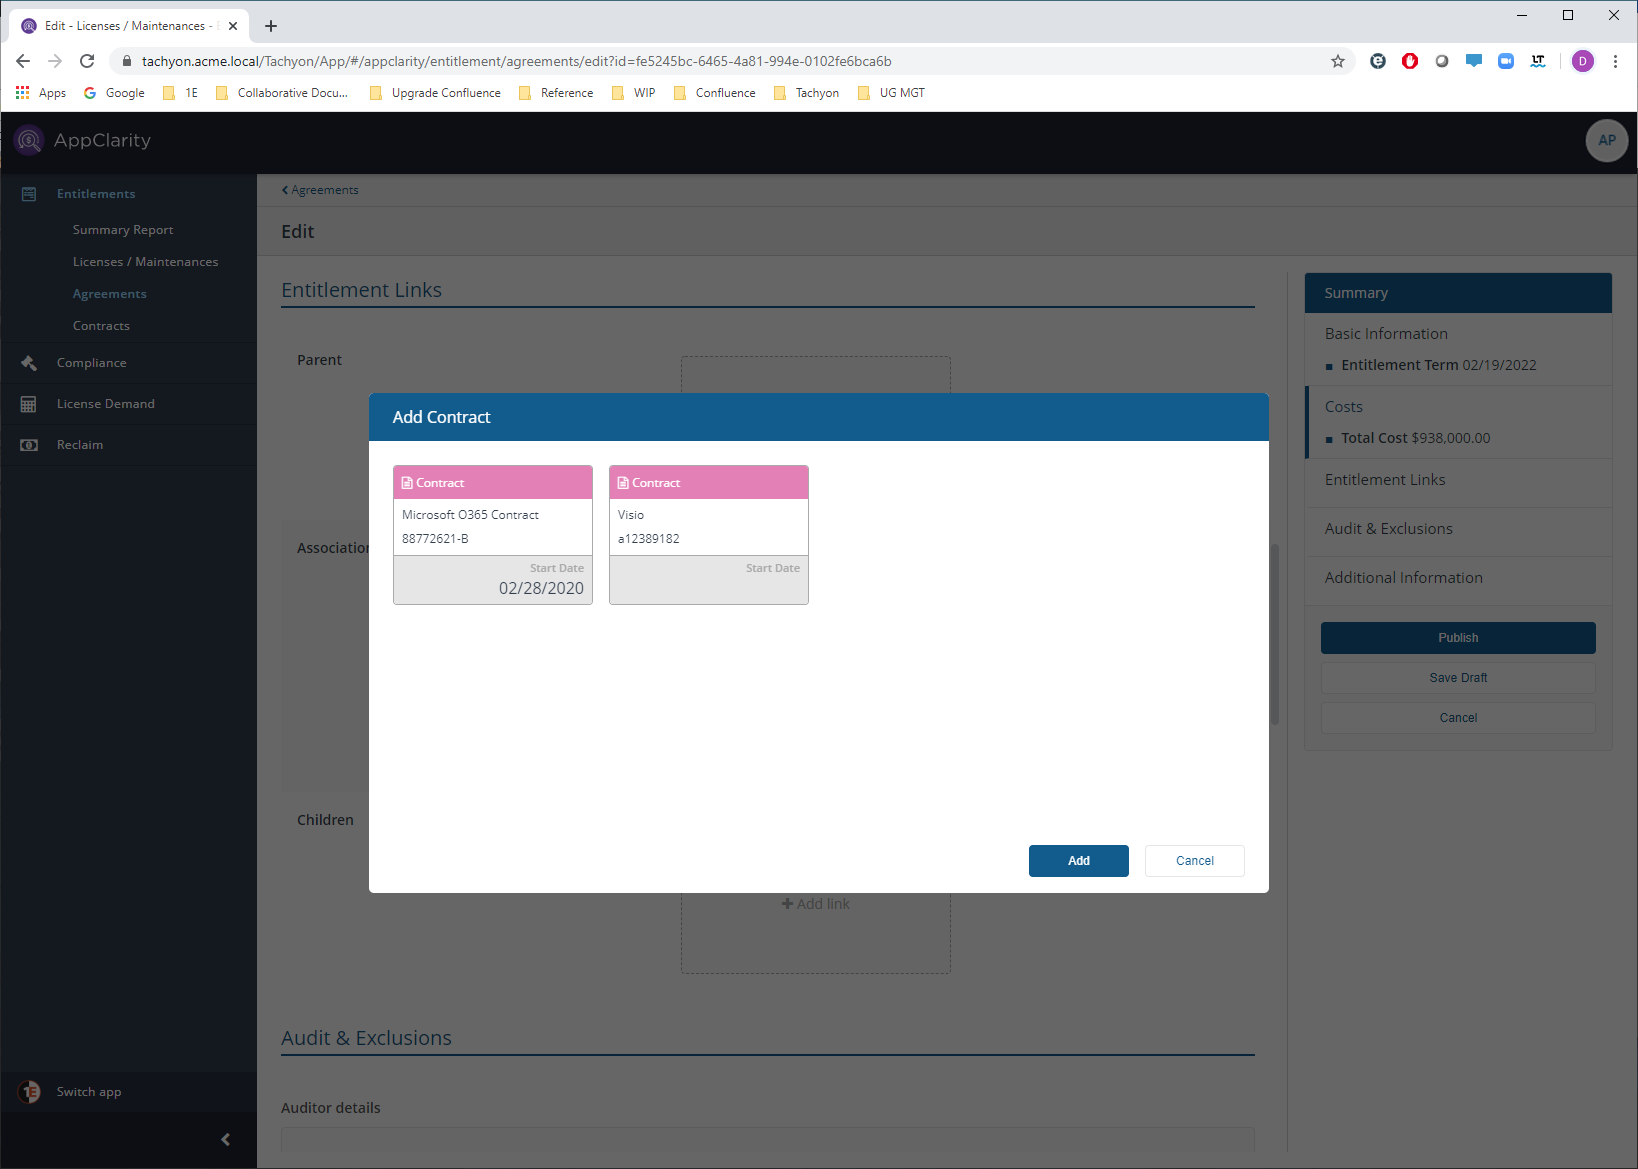Open the Apps grid bookmark
This screenshot has height=1169, width=1638.
pos(41,93)
